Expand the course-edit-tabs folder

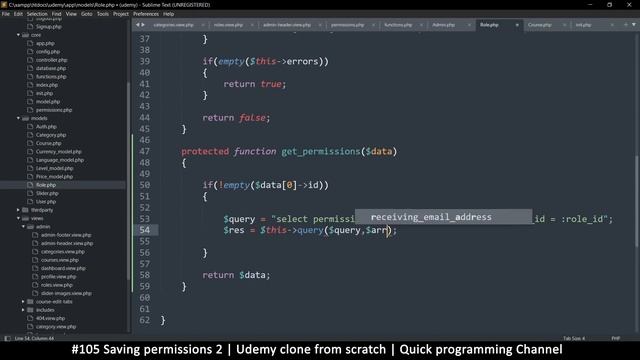[23, 302]
